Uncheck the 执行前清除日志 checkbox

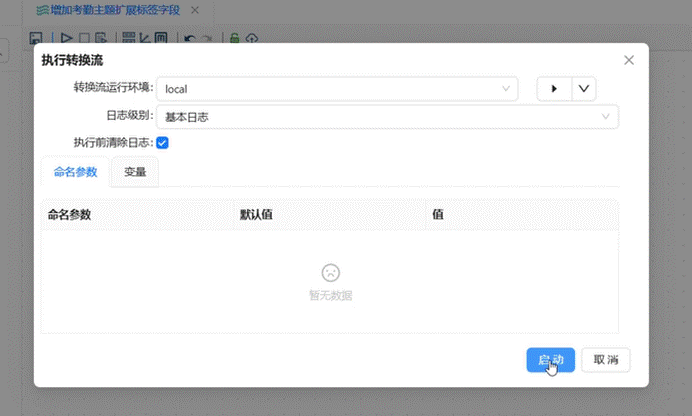pyautogui.click(x=162, y=142)
